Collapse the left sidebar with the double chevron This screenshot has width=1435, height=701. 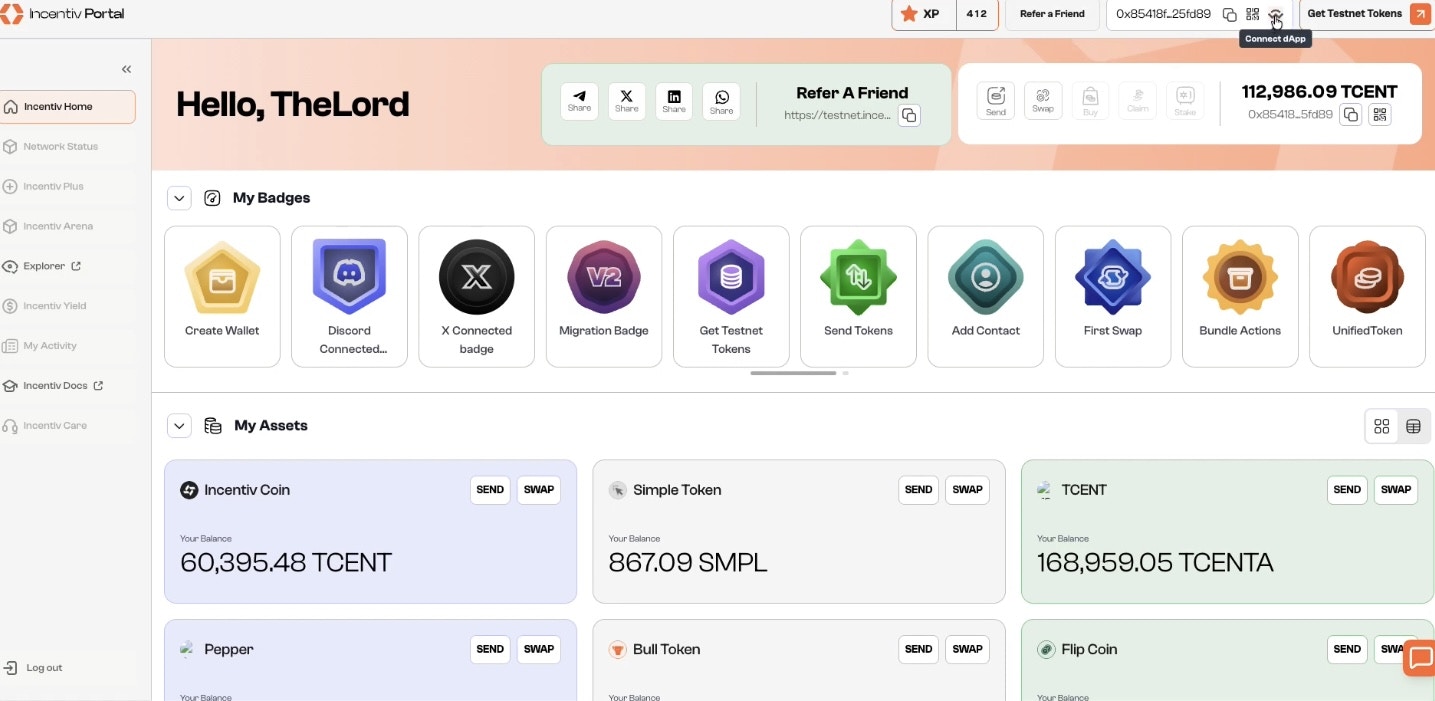click(126, 69)
